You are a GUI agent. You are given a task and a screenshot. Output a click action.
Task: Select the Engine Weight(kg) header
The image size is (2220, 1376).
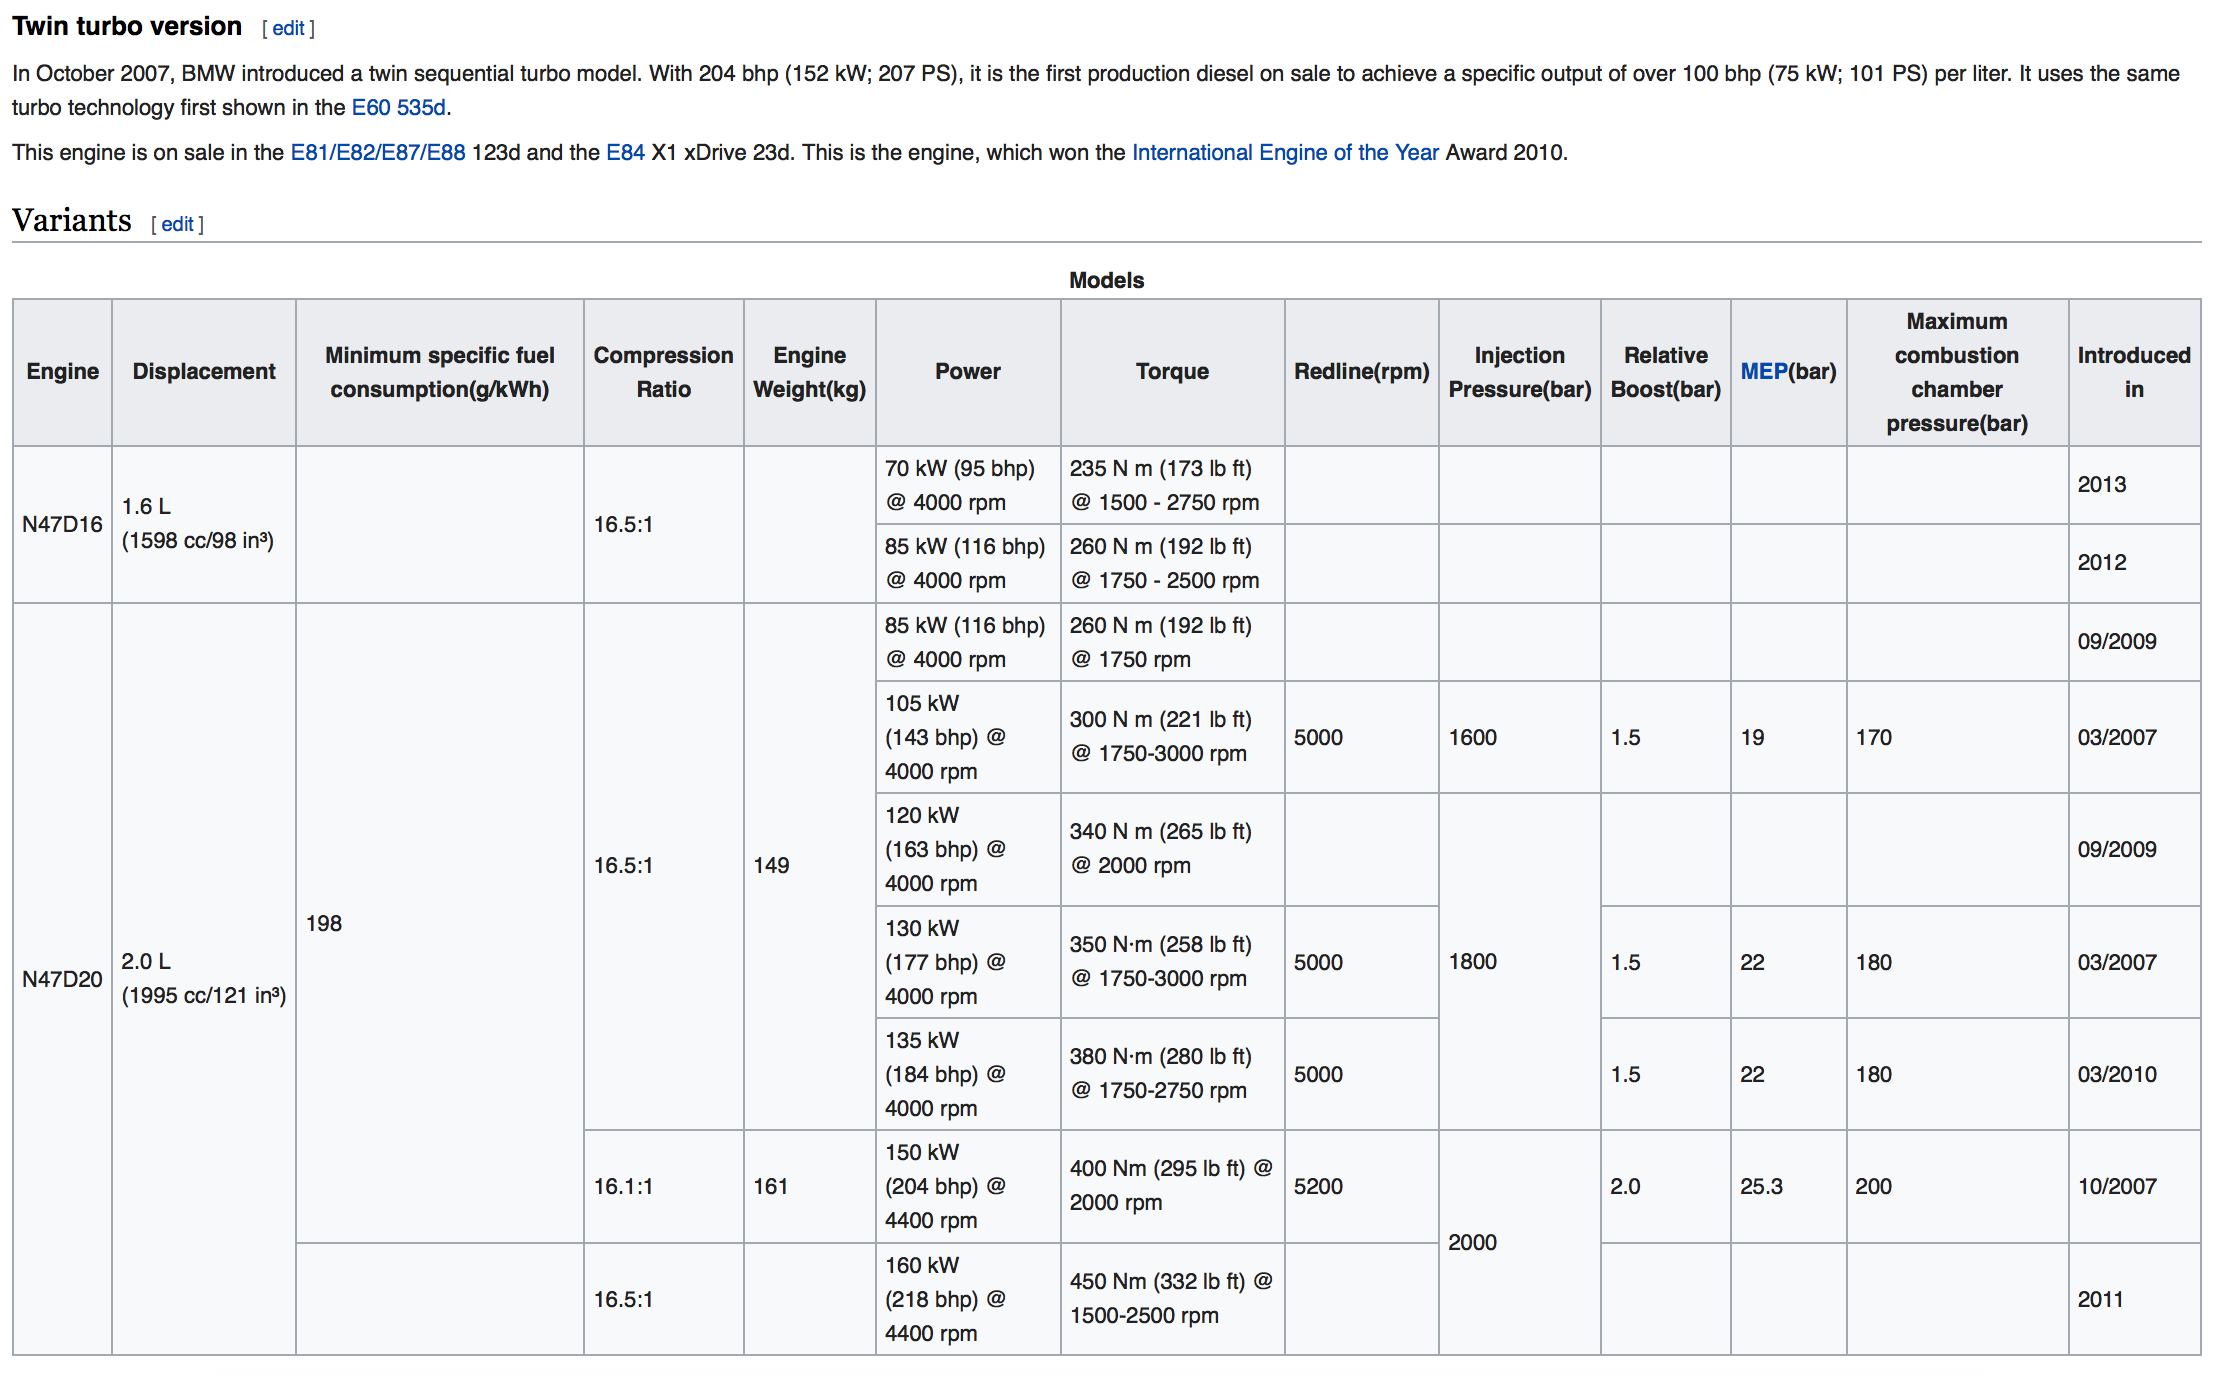(810, 372)
